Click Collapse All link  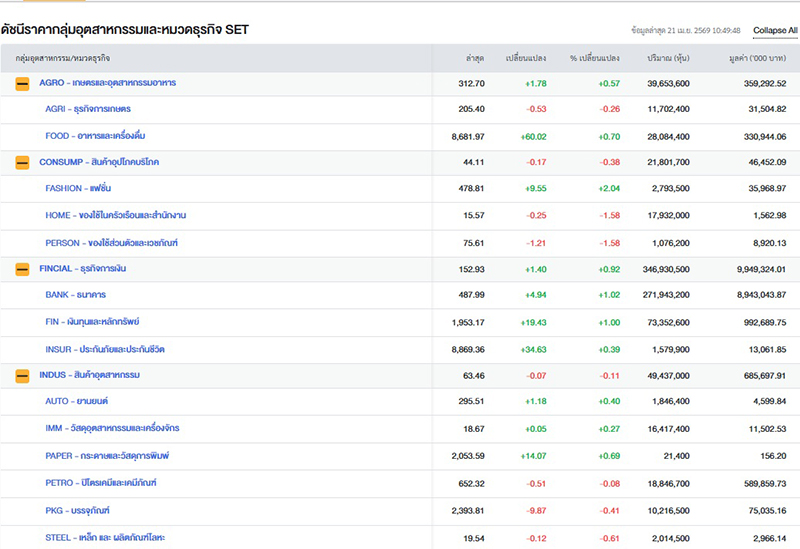(x=775, y=31)
